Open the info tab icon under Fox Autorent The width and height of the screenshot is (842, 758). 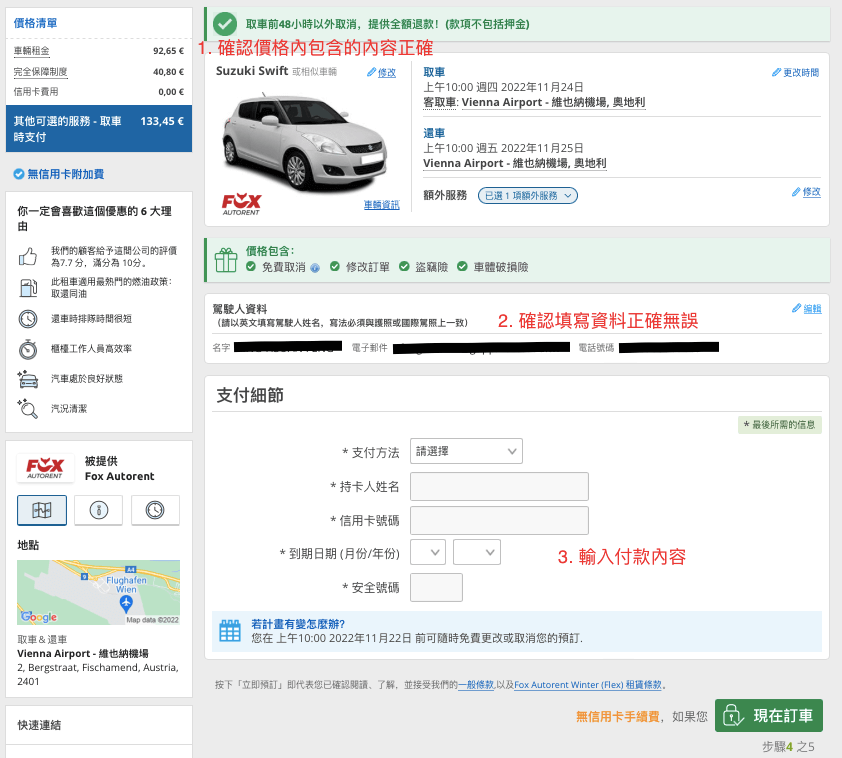(x=98, y=510)
